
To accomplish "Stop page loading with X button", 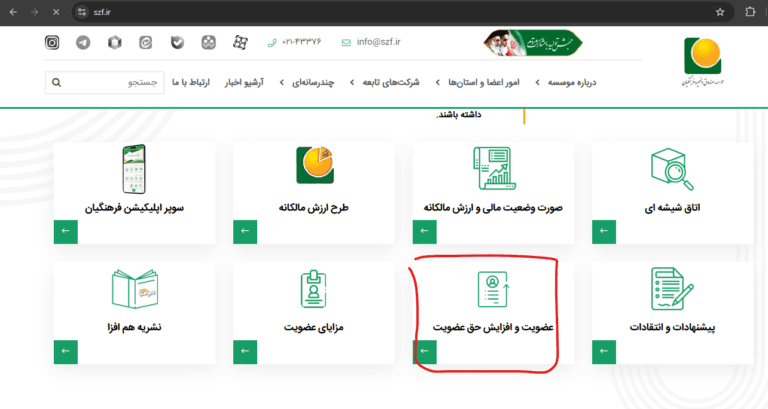I will [x=56, y=12].
